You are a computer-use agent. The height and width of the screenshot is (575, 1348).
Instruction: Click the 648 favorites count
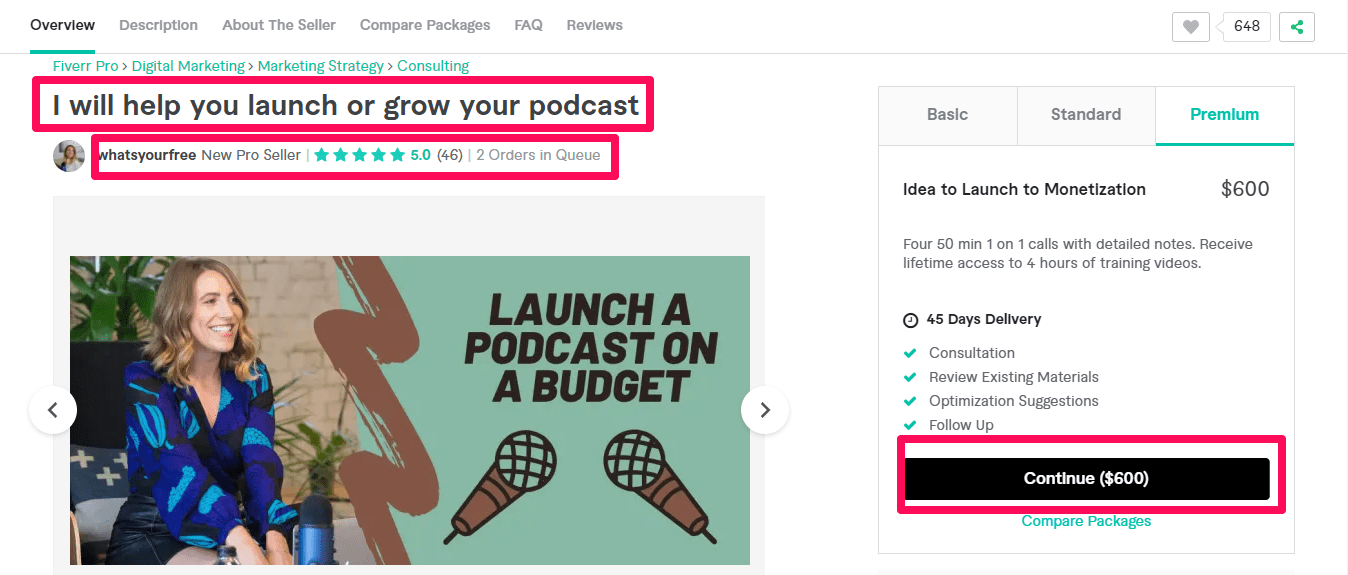pos(1246,27)
